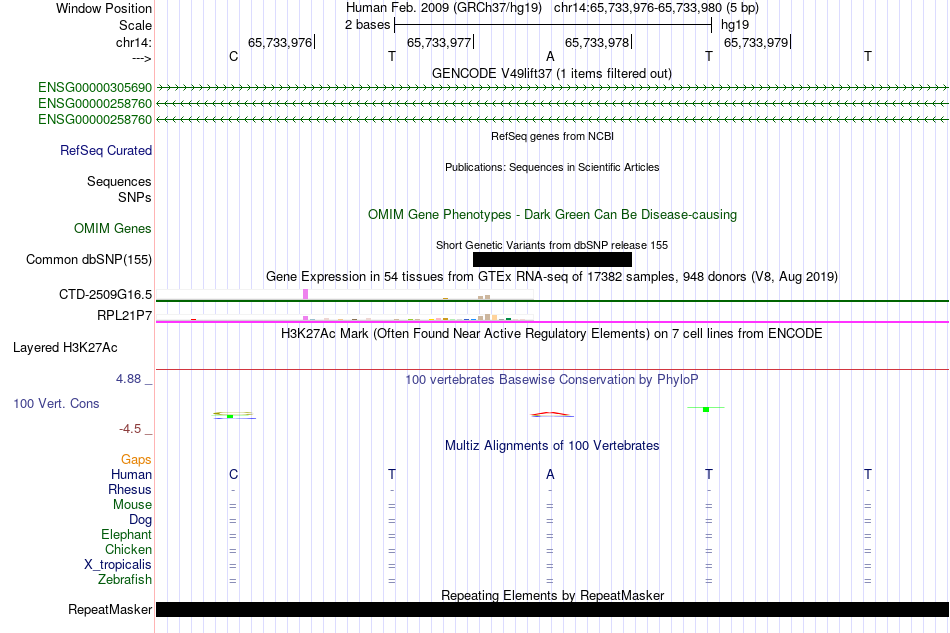Click the RefSeq genes from NCBI title

[552, 136]
